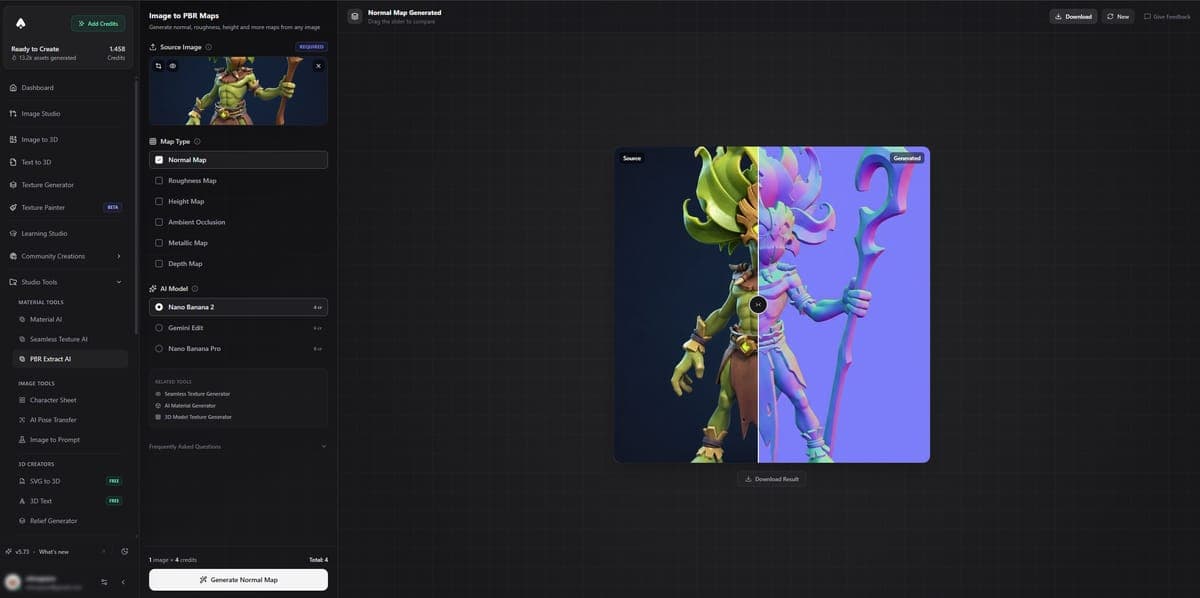Click the Download Result button
The width and height of the screenshot is (1200, 598).
tap(772, 479)
